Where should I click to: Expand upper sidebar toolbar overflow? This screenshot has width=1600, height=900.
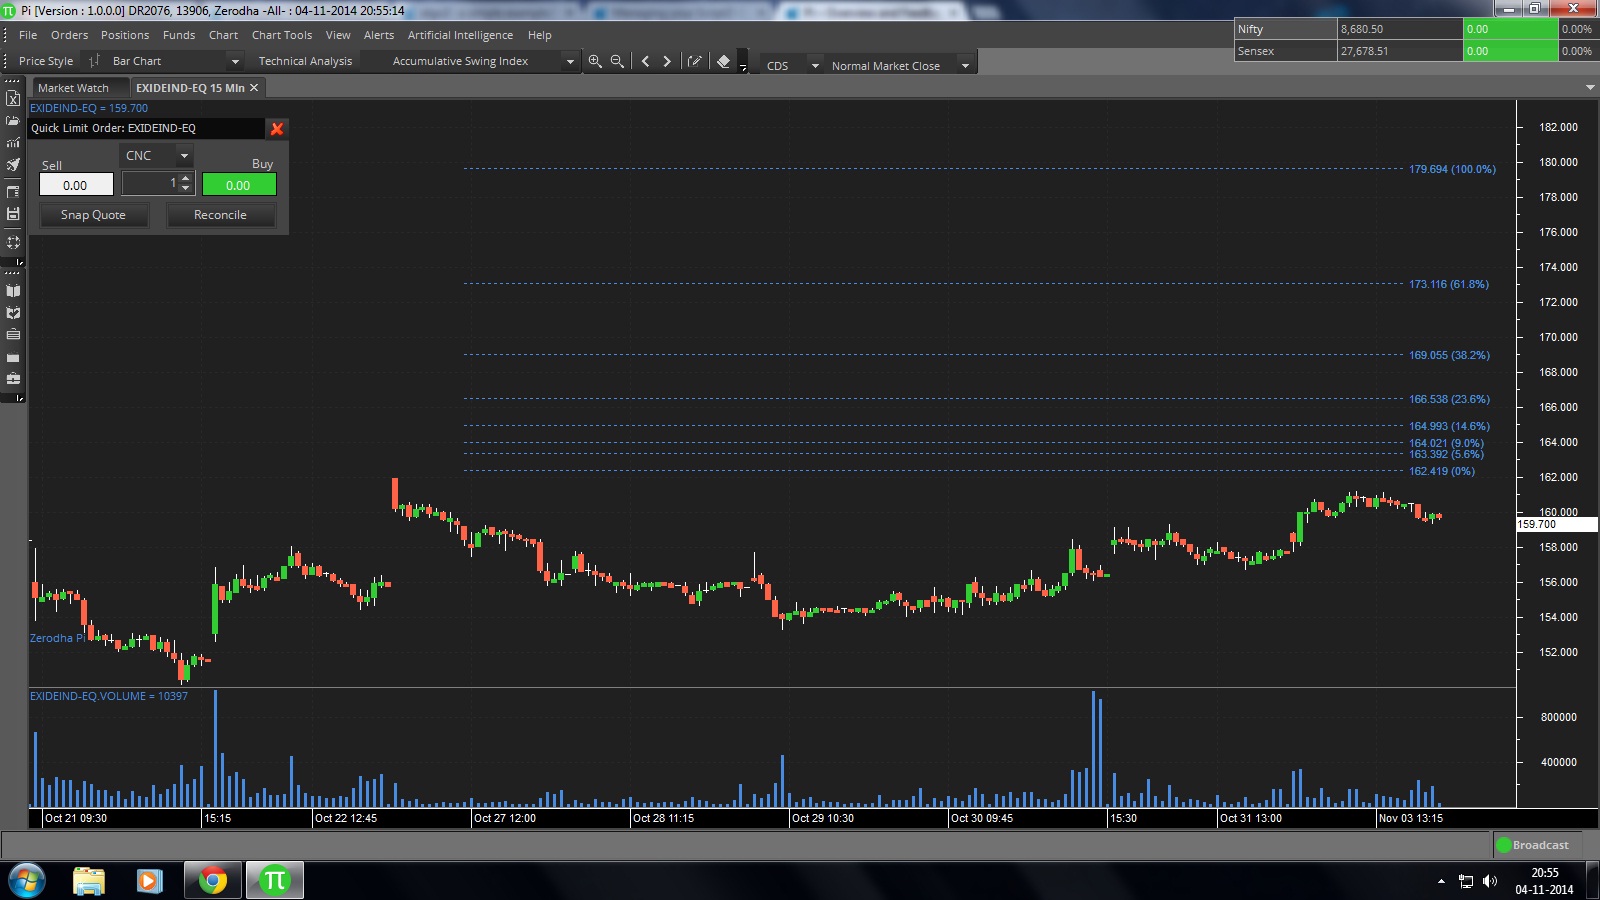point(19,262)
